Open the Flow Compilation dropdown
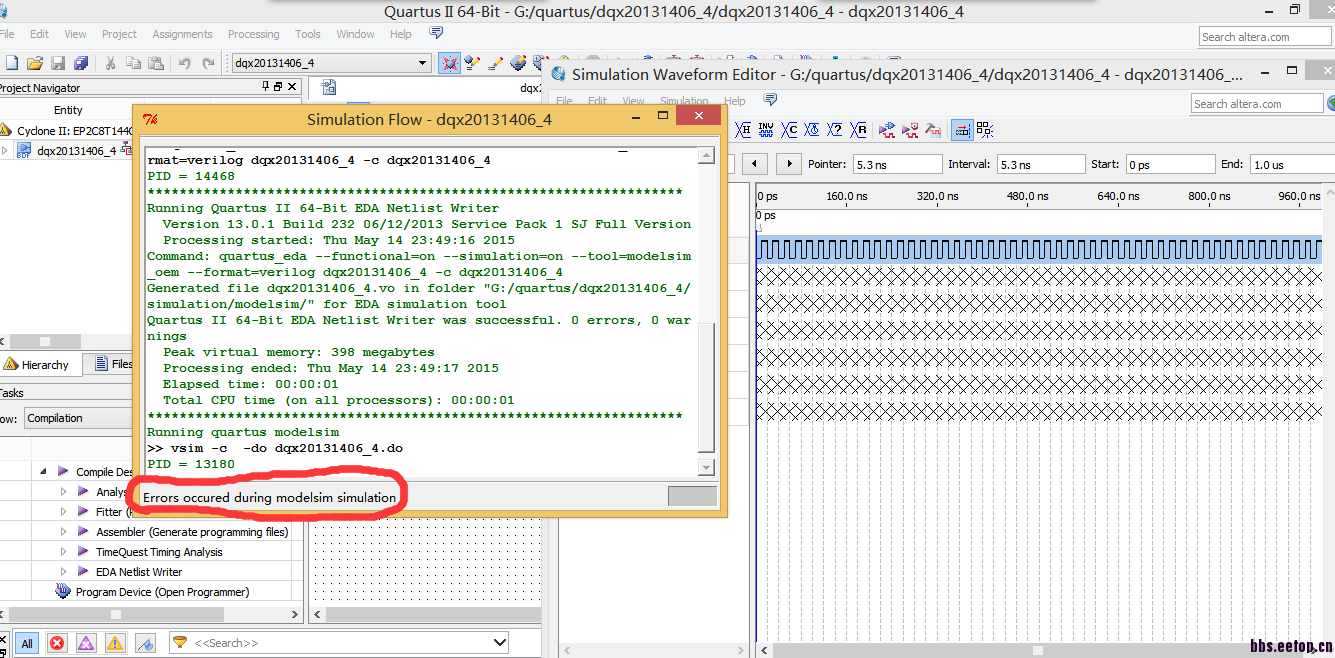Screen dimensions: 1335x658 78,418
